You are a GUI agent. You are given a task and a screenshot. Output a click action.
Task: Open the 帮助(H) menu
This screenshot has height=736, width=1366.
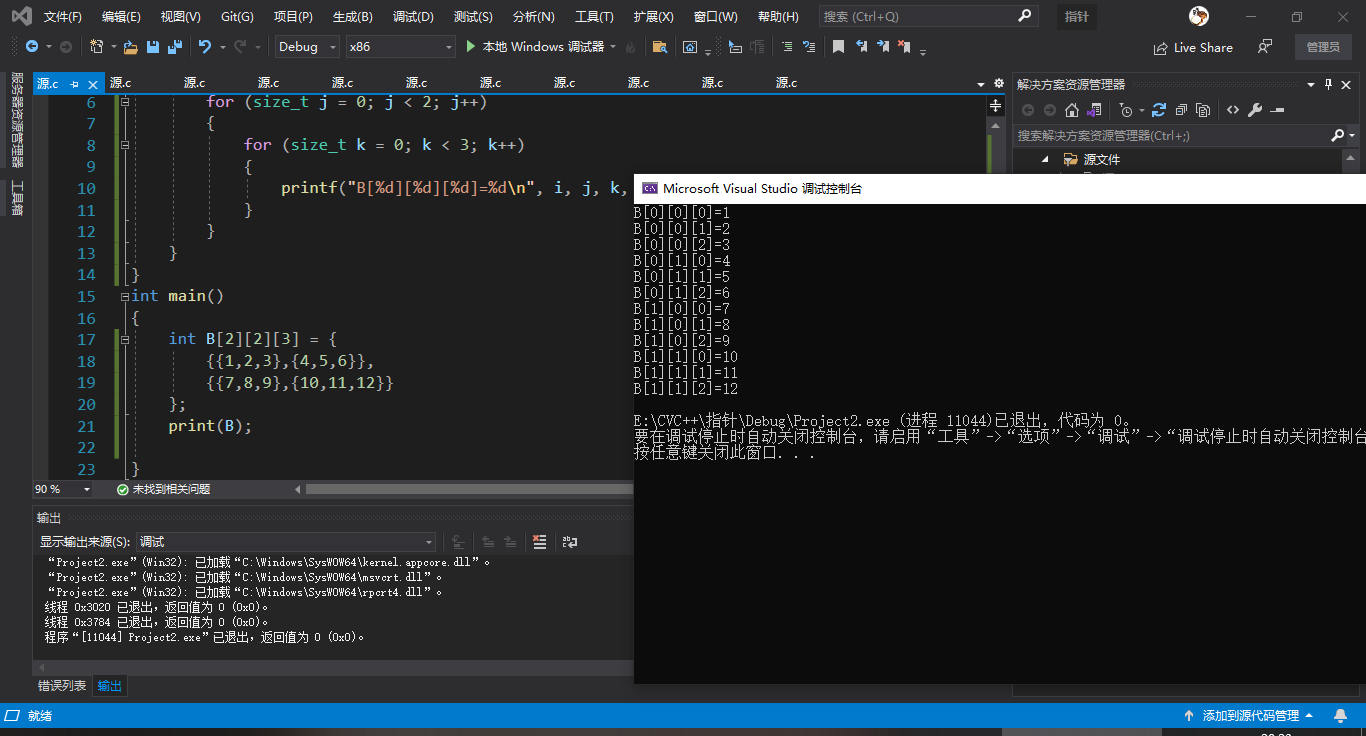(x=778, y=17)
